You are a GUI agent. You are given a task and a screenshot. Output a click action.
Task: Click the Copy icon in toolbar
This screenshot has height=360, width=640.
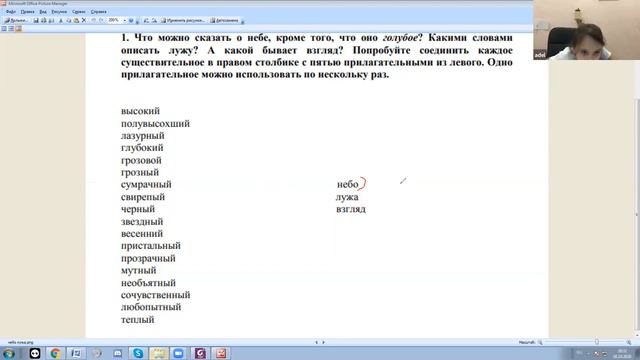(69, 20)
